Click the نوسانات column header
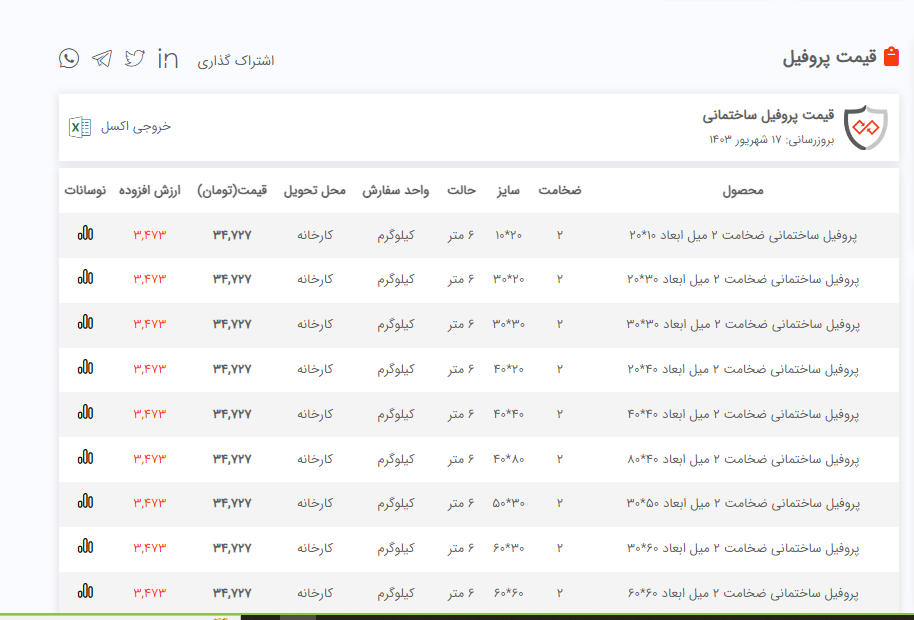914x620 pixels. (86, 190)
